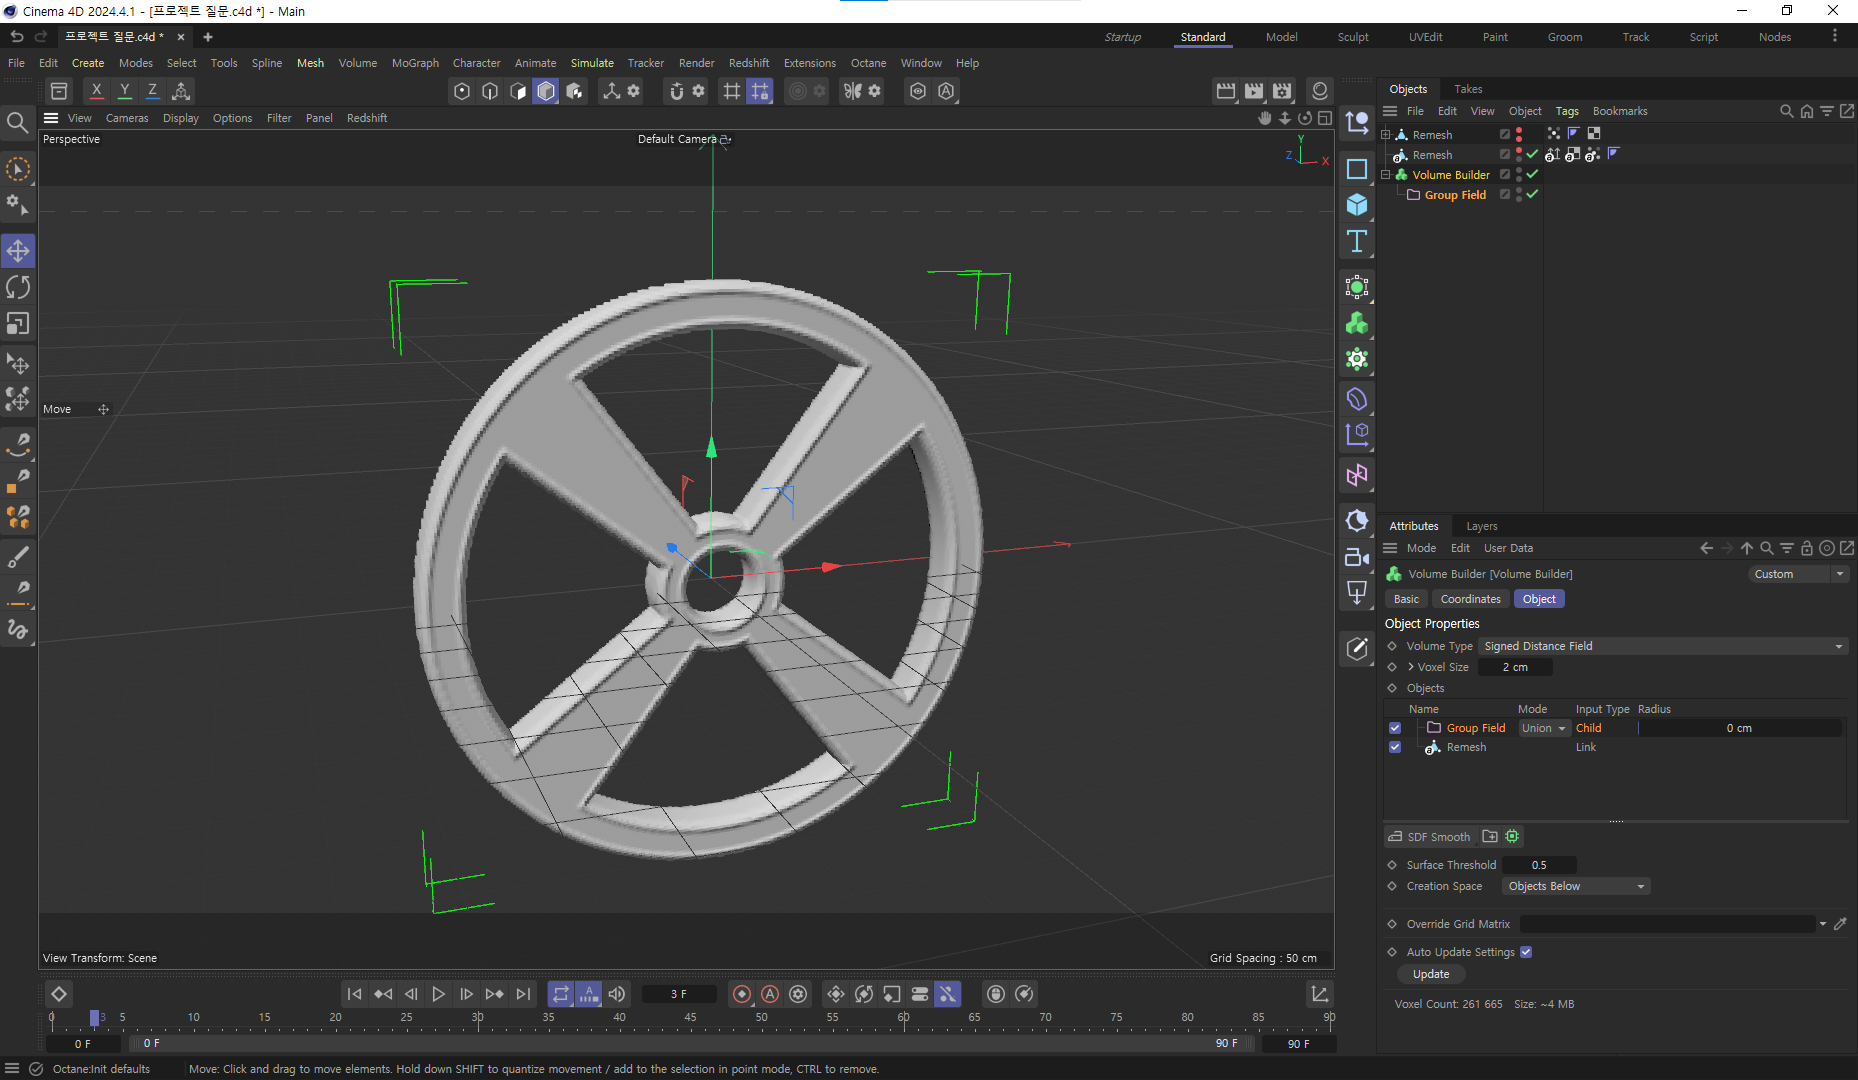Switch to the Sculpt layout tab
The height and width of the screenshot is (1080, 1858).
1353,37
